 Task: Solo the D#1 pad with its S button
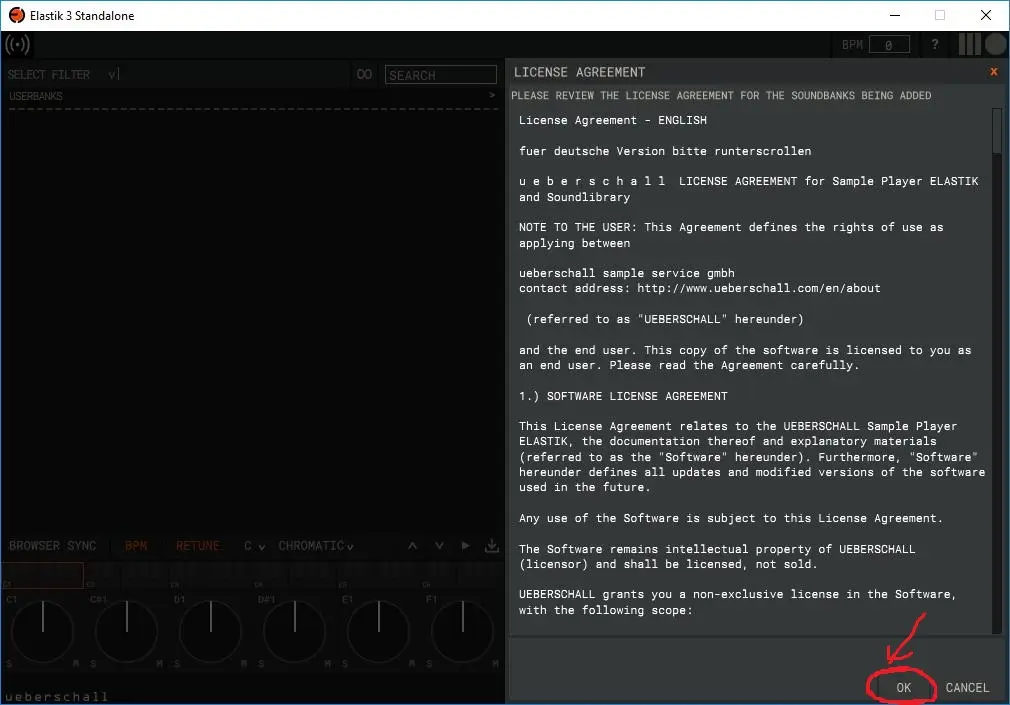261,663
